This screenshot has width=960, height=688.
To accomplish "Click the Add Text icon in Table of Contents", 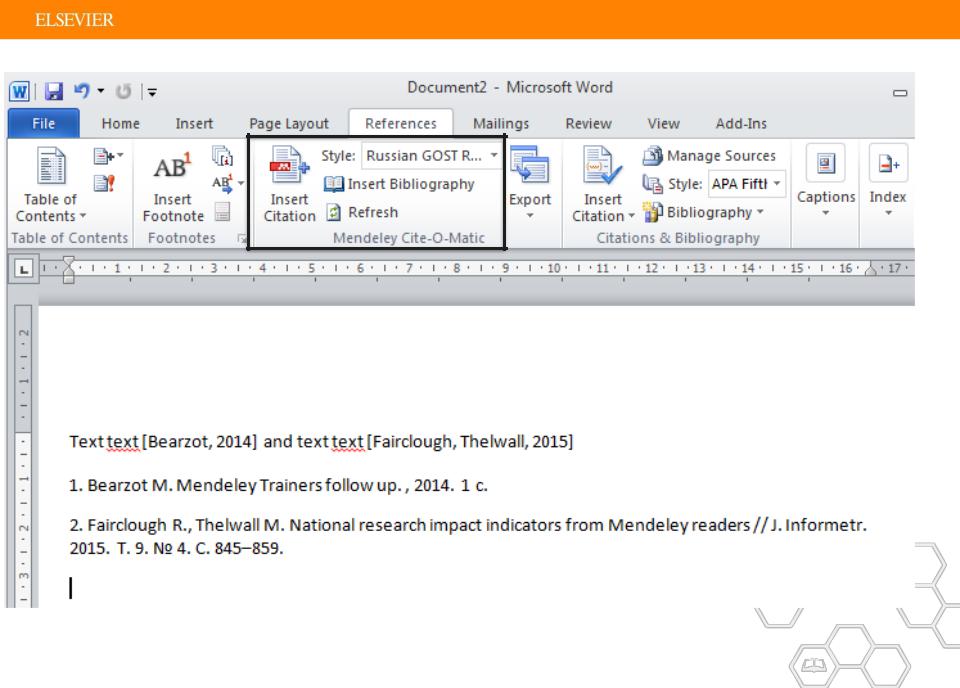I will (108, 157).
